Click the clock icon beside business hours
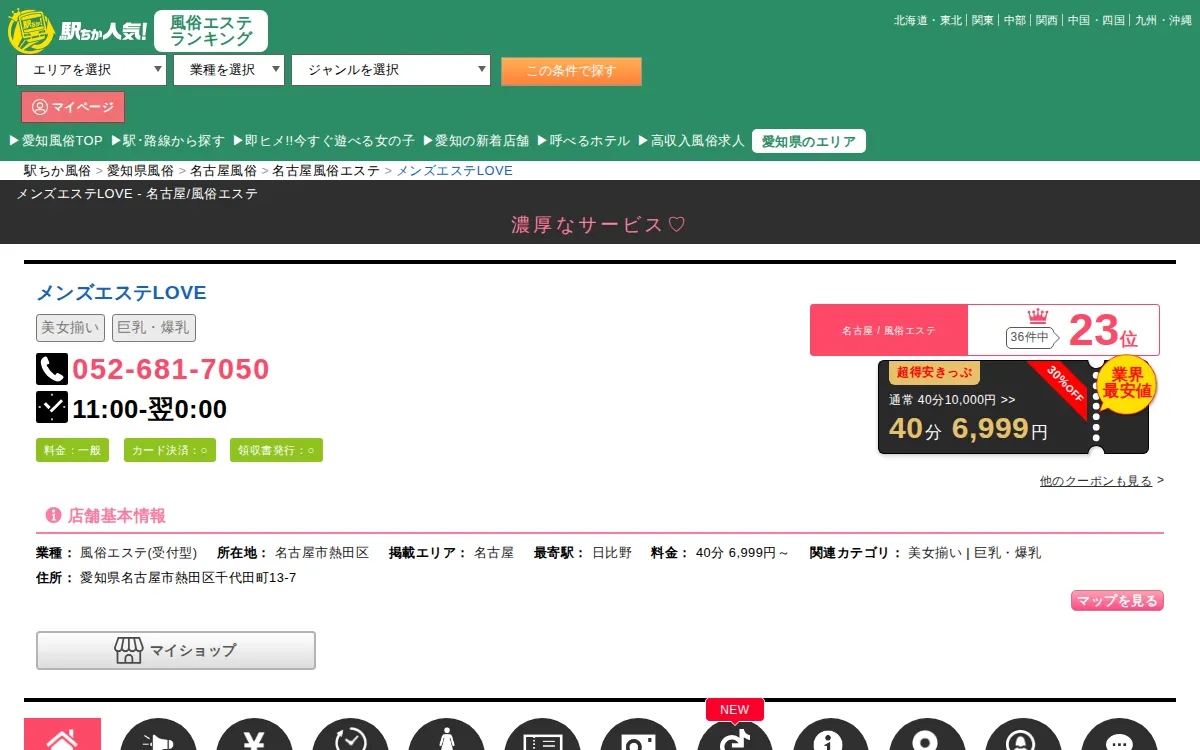Viewport: 1200px width, 750px height. (x=52, y=408)
